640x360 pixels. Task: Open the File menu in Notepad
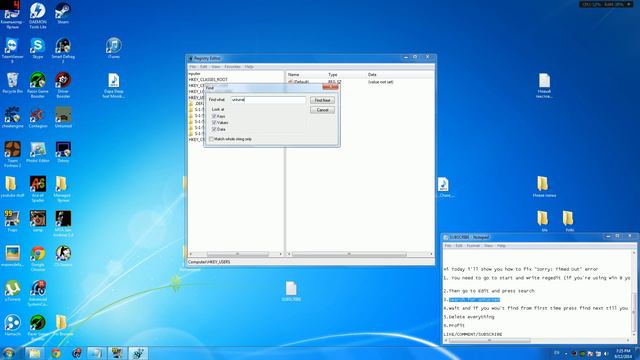click(448, 246)
